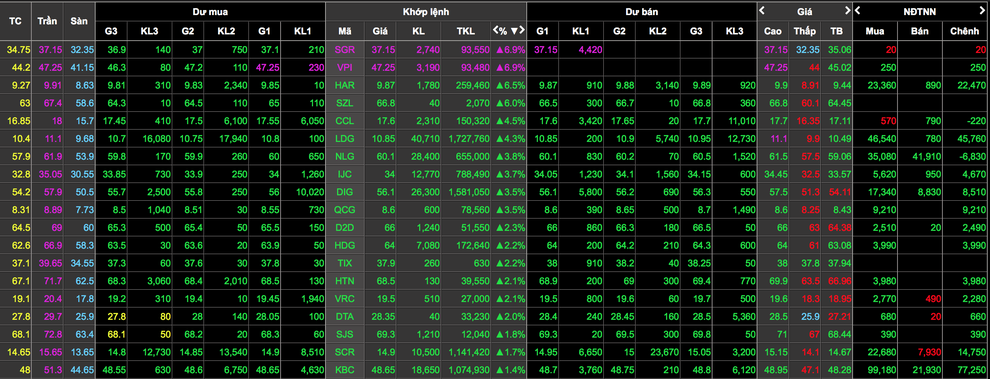
Task: Click the TC reference price header
Action: click(16, 21)
